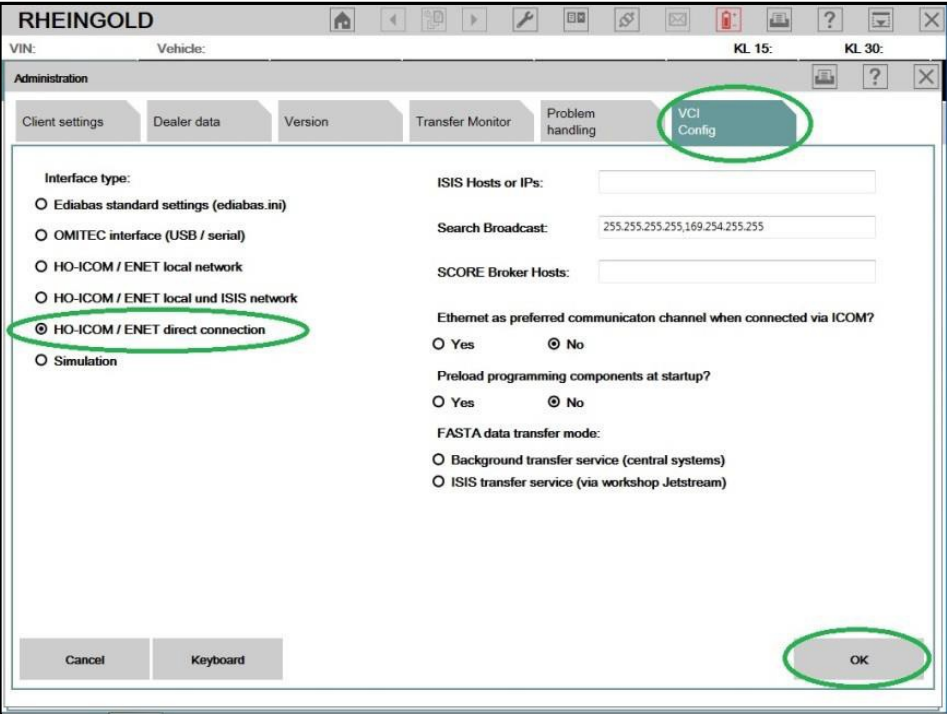
Task: Select HO-ICOM / ENET local network
Action: pos(41,266)
